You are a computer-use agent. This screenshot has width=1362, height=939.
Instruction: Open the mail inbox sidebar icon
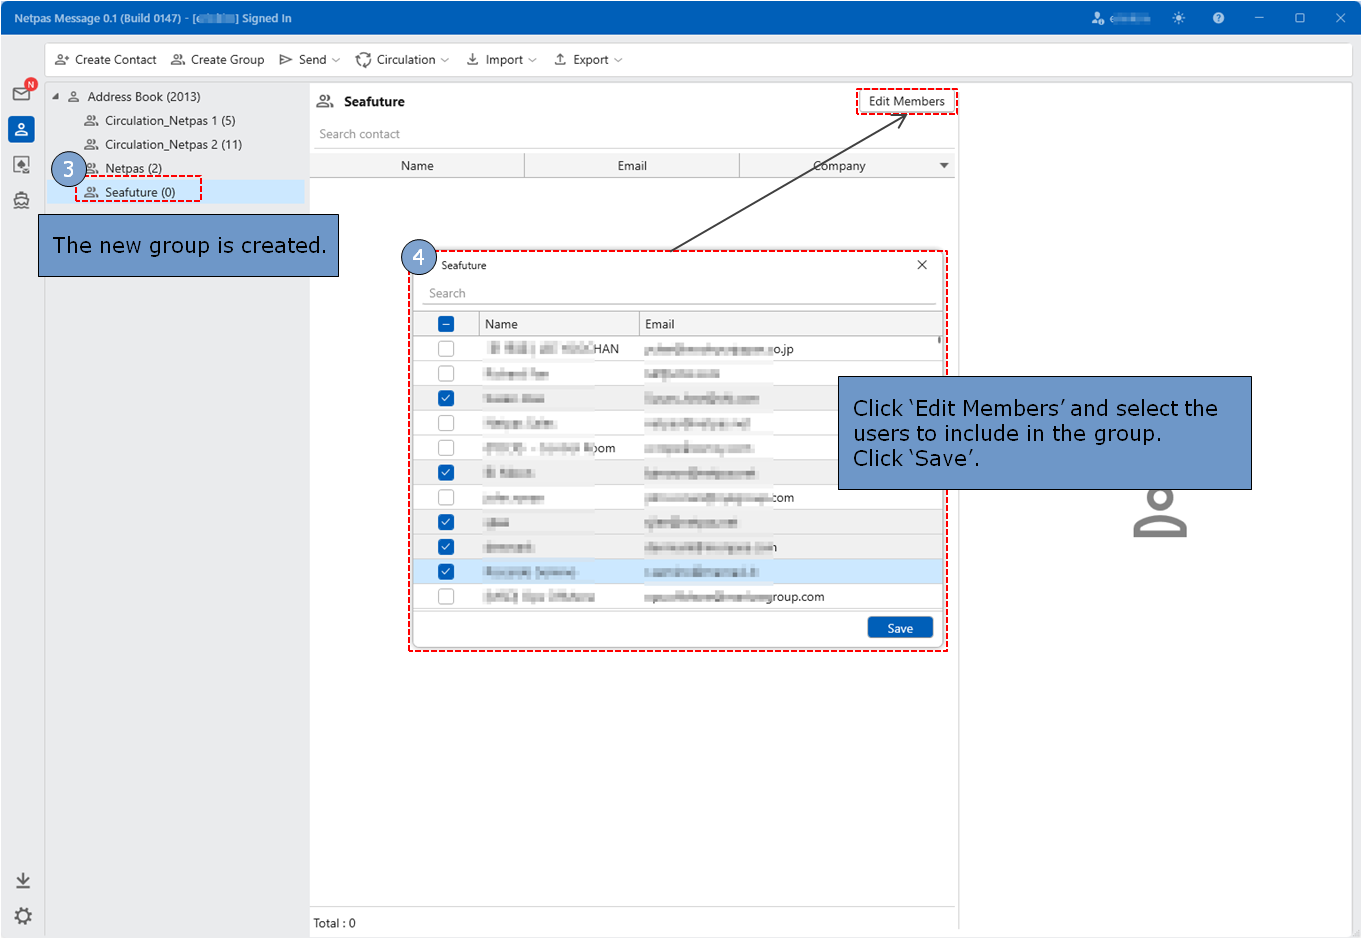[21, 94]
